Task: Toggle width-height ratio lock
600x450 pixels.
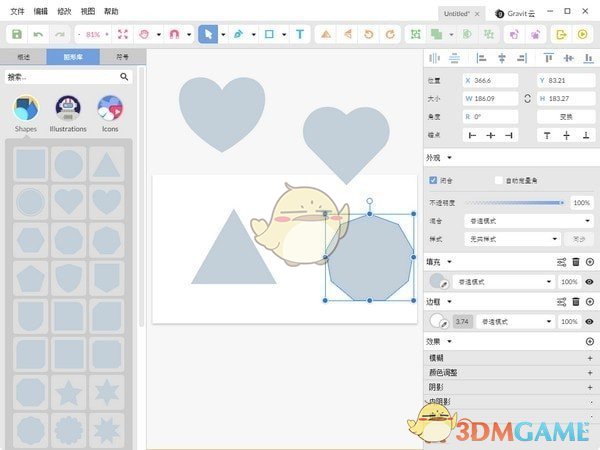Action: 527,98
